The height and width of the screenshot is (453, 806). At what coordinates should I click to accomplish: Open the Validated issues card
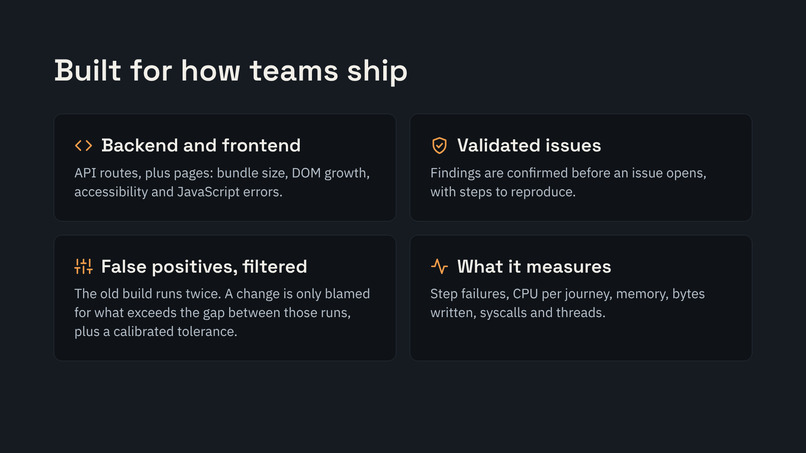coord(581,168)
